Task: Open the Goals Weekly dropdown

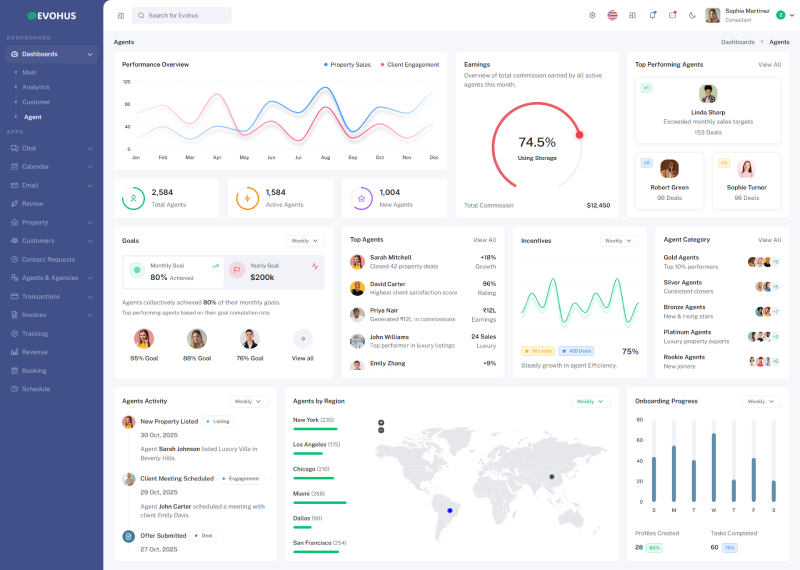Action: pos(304,241)
